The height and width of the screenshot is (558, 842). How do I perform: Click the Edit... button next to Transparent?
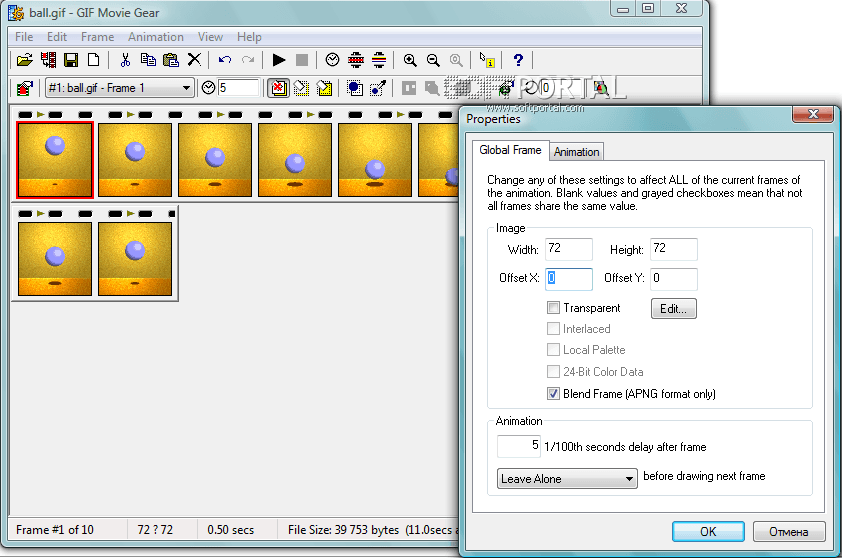[673, 309]
